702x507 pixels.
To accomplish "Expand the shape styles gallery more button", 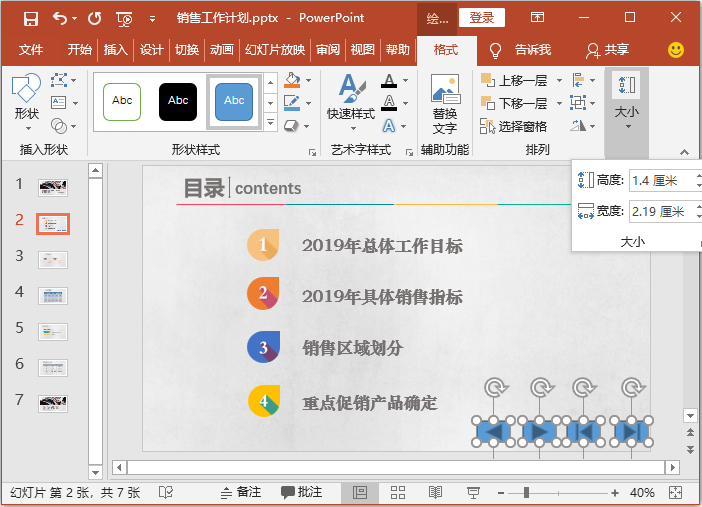I will click(270, 122).
